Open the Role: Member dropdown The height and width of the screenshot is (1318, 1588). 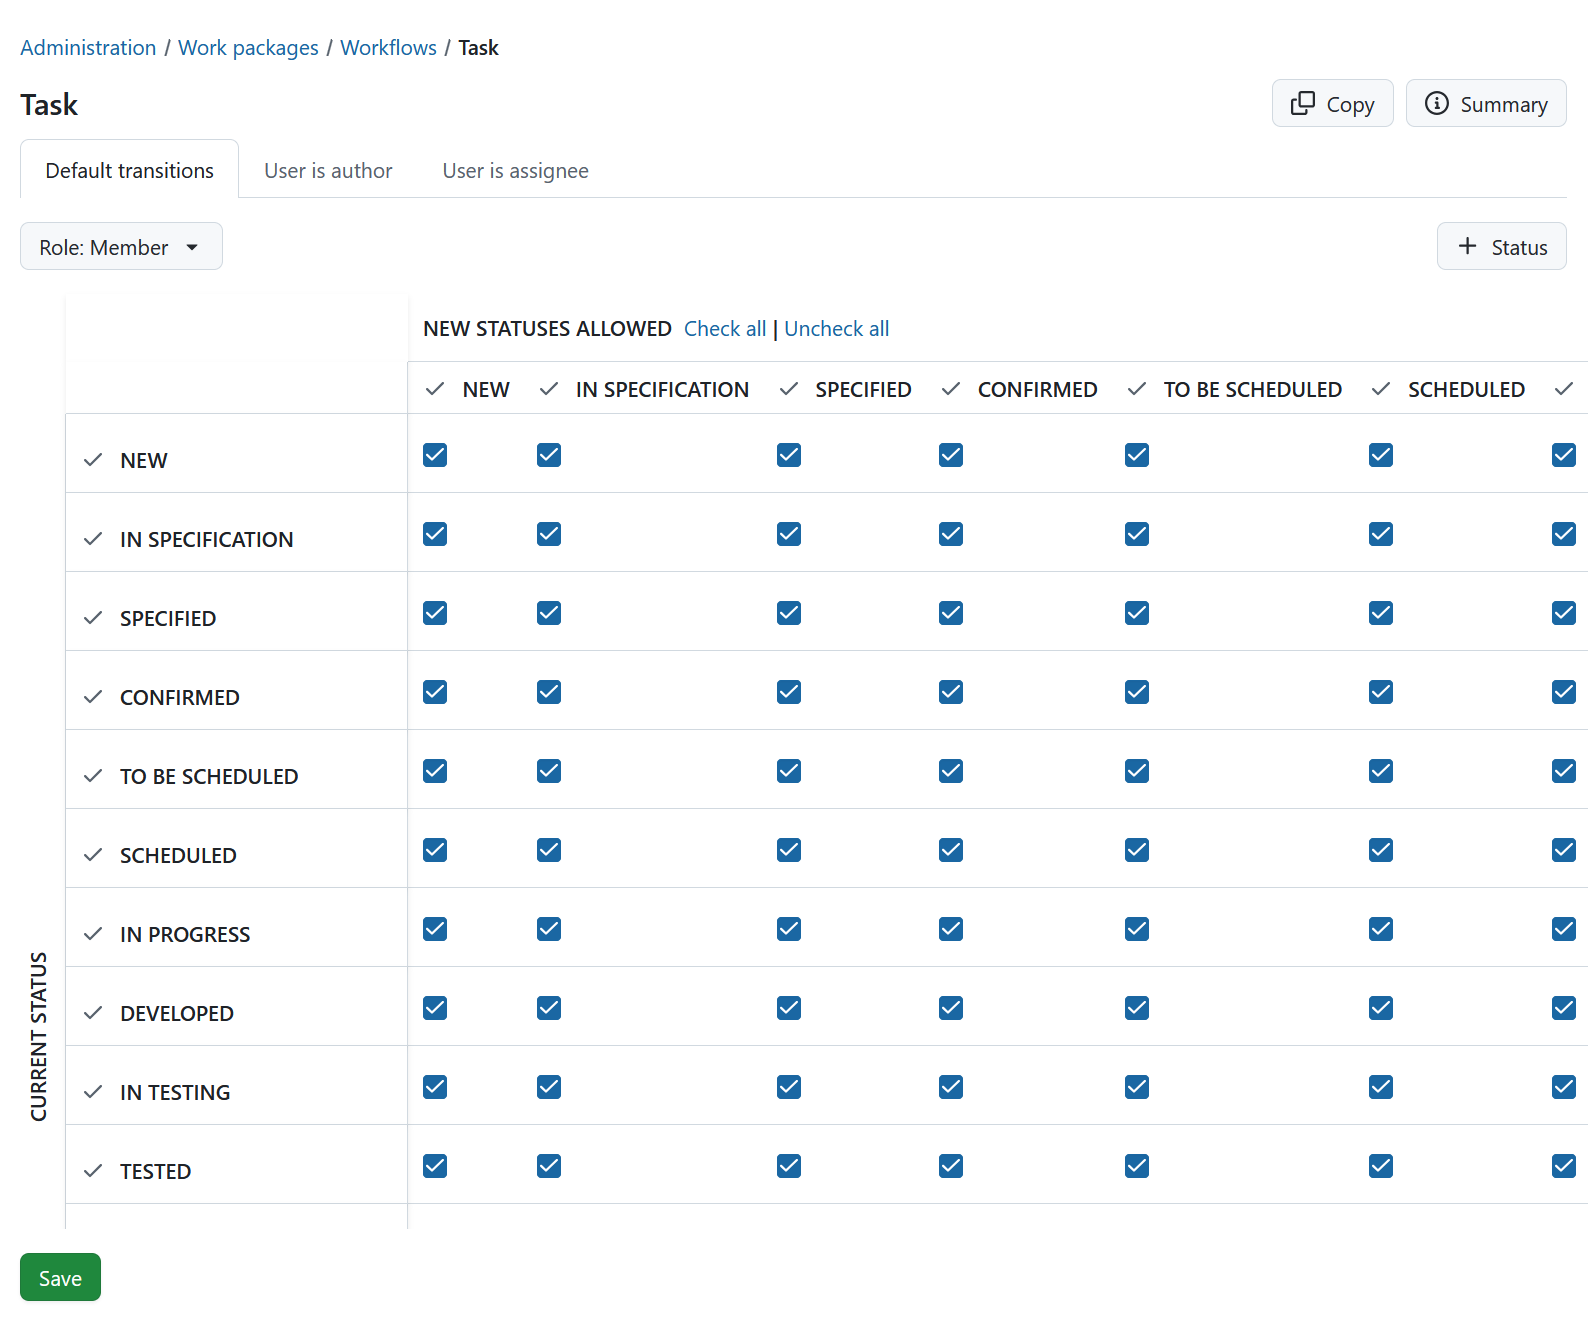tap(121, 246)
